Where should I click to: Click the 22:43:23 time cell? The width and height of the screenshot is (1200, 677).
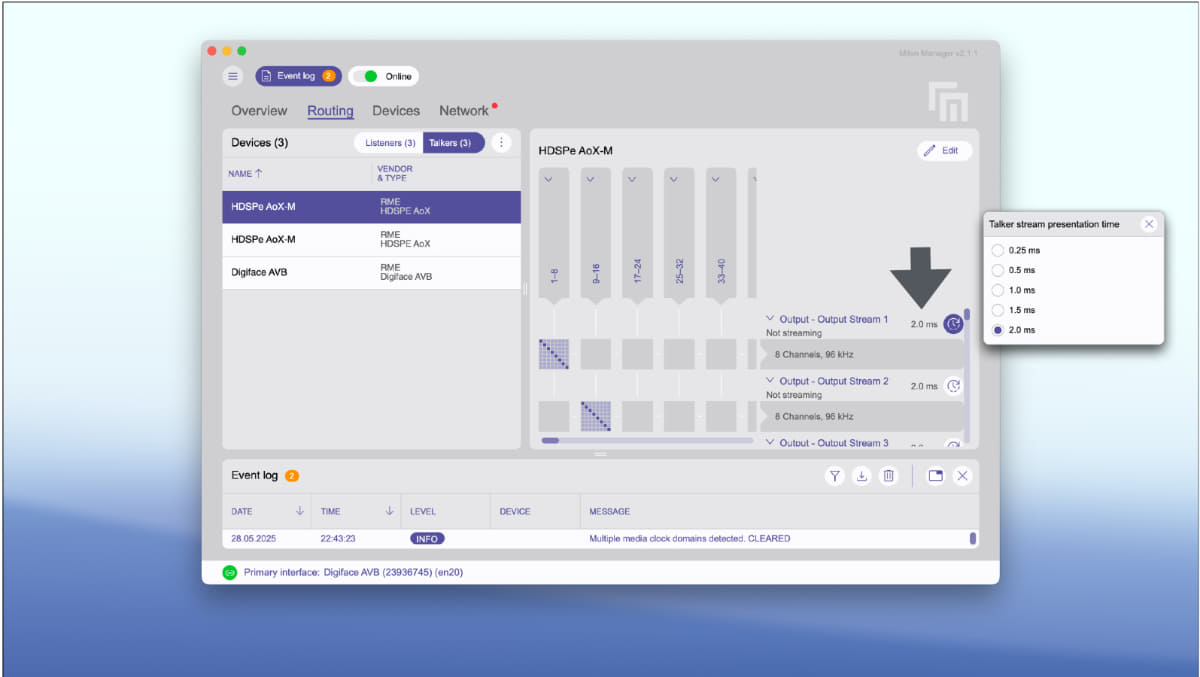[338, 538]
